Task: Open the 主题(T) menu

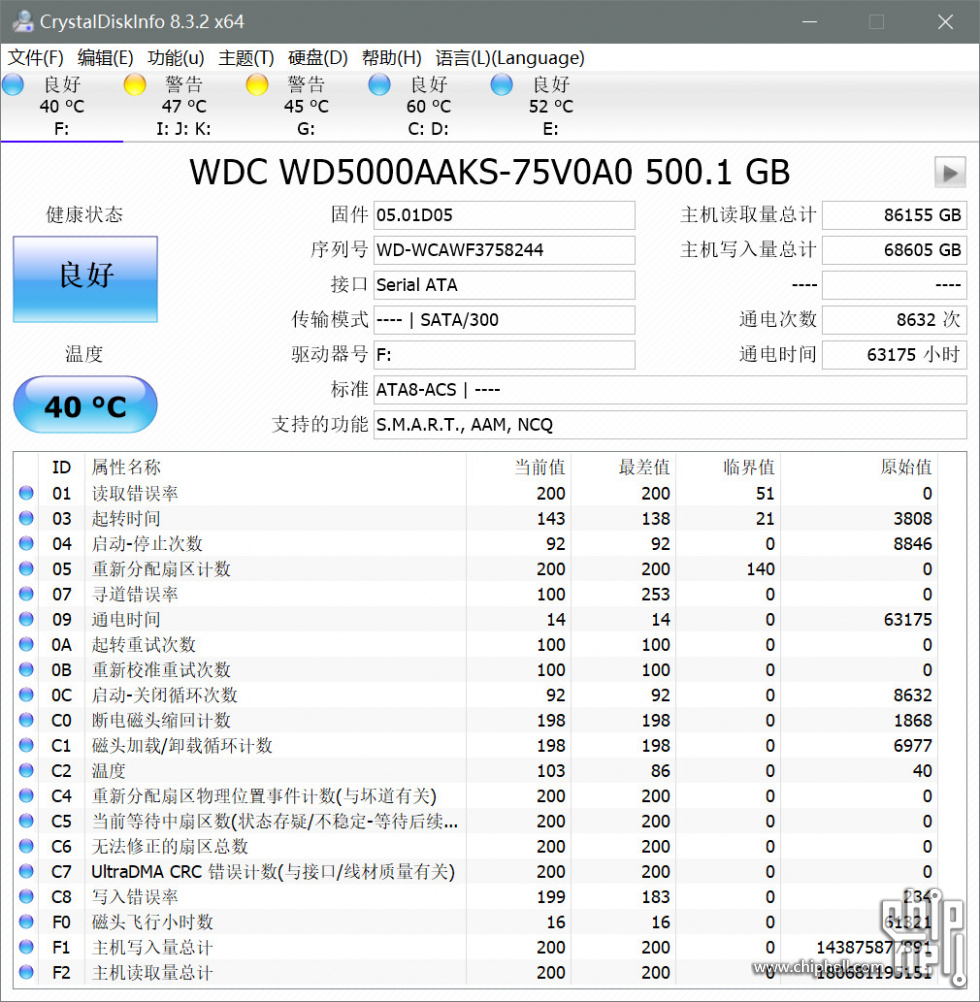Action: (x=246, y=58)
